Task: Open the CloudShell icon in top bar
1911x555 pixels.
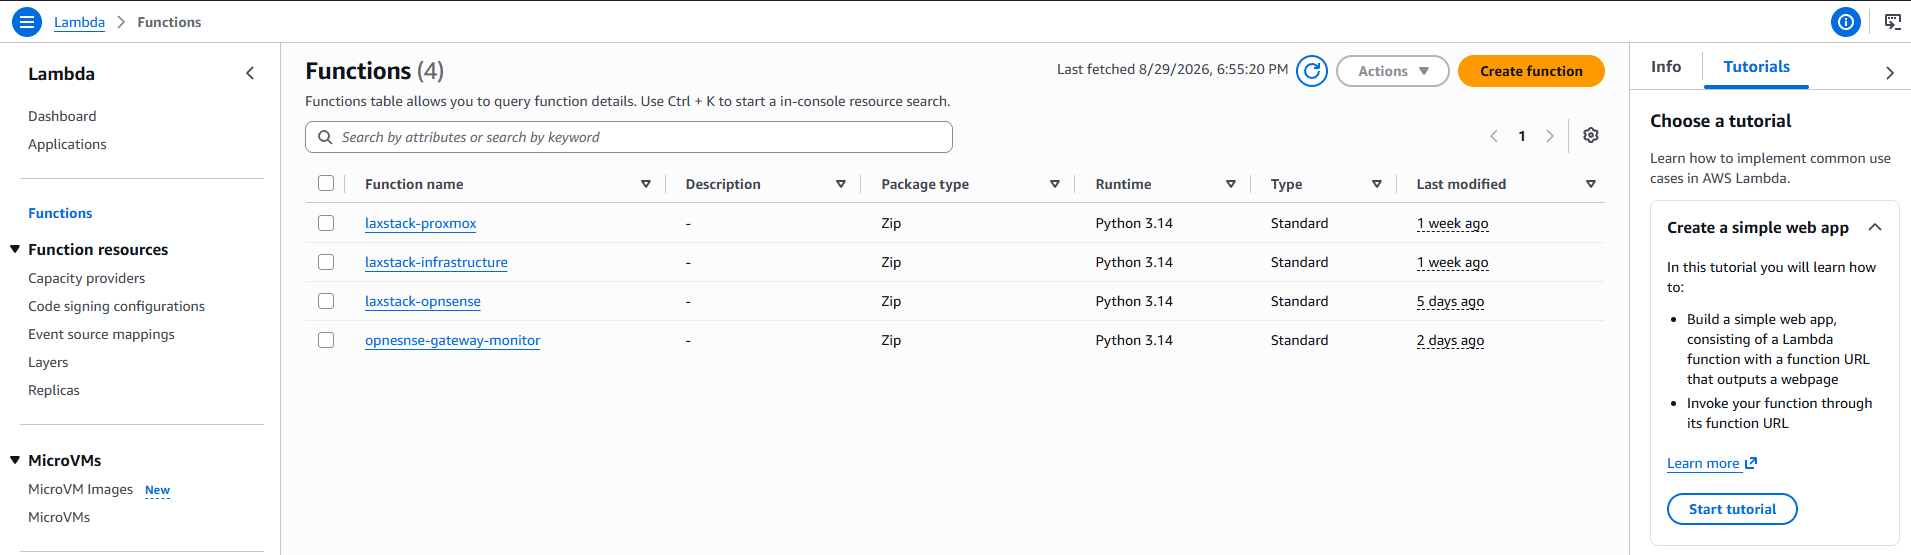Action: coord(1892,21)
